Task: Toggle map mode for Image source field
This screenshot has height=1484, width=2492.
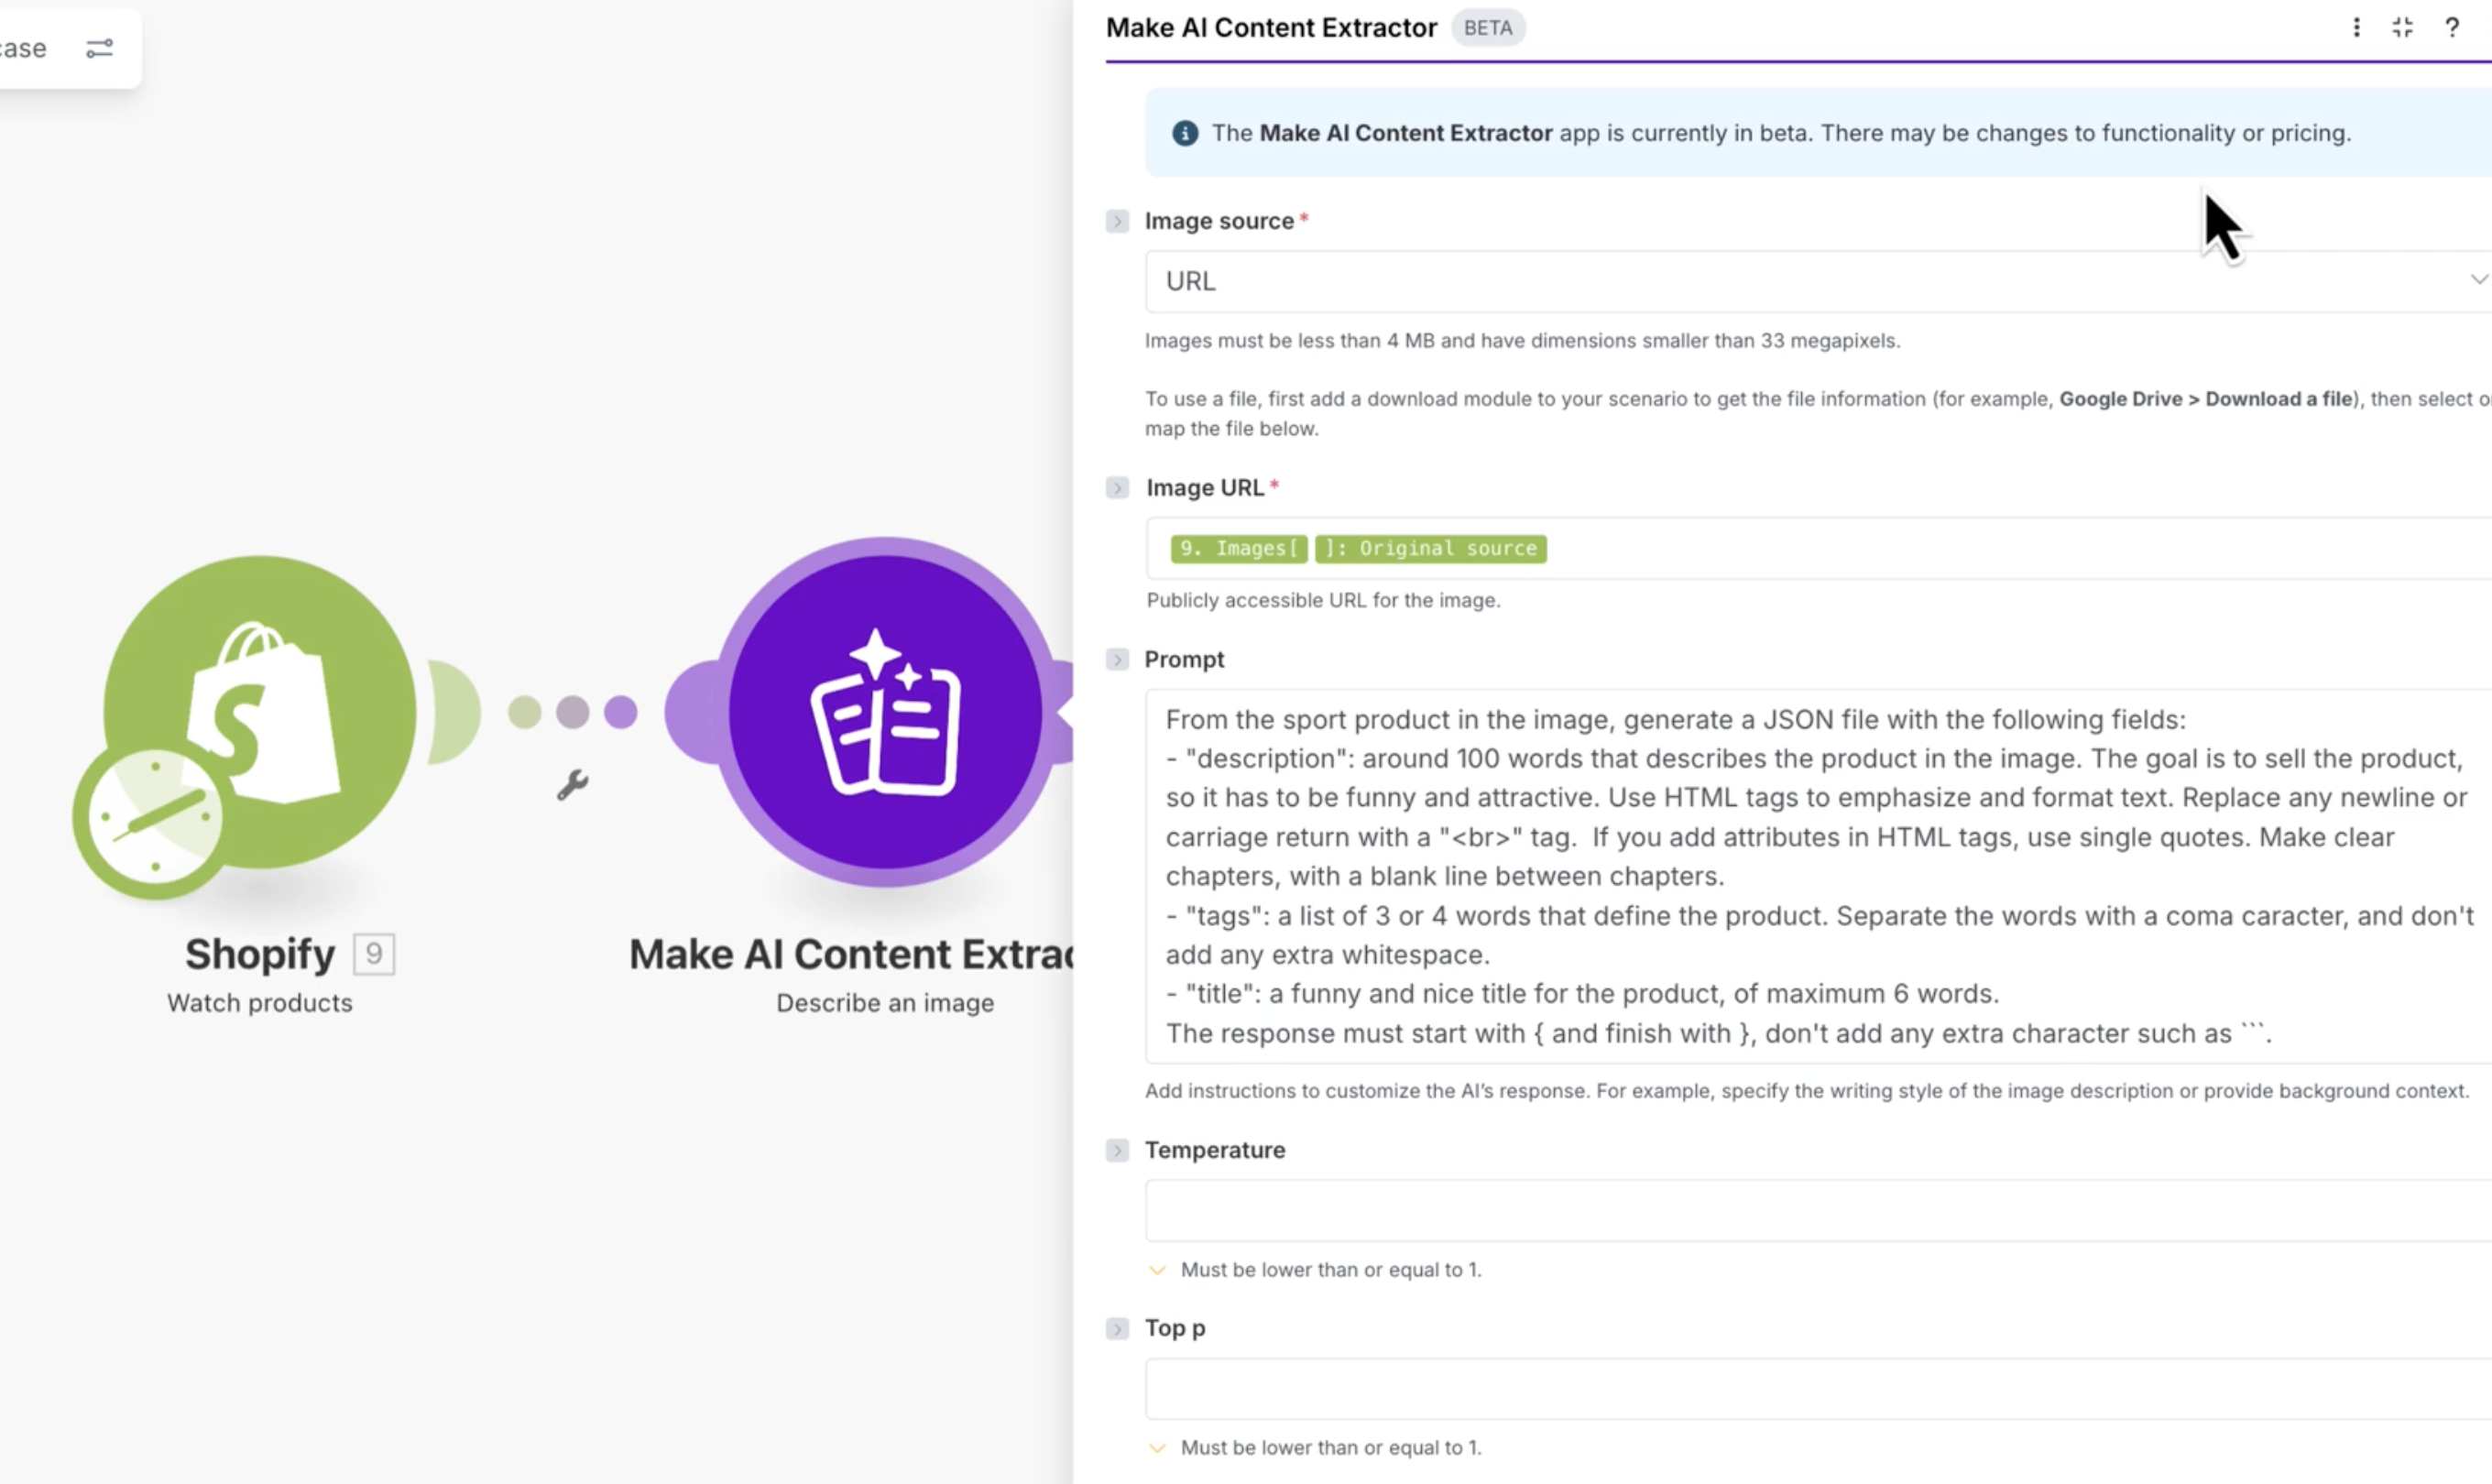Action: pyautogui.click(x=1117, y=221)
